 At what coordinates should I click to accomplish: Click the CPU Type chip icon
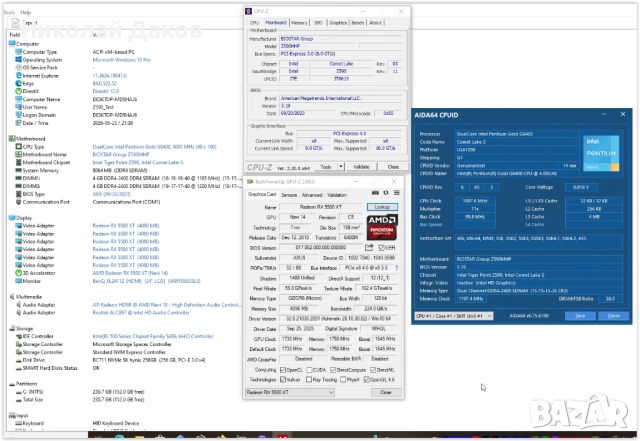tap(18, 147)
